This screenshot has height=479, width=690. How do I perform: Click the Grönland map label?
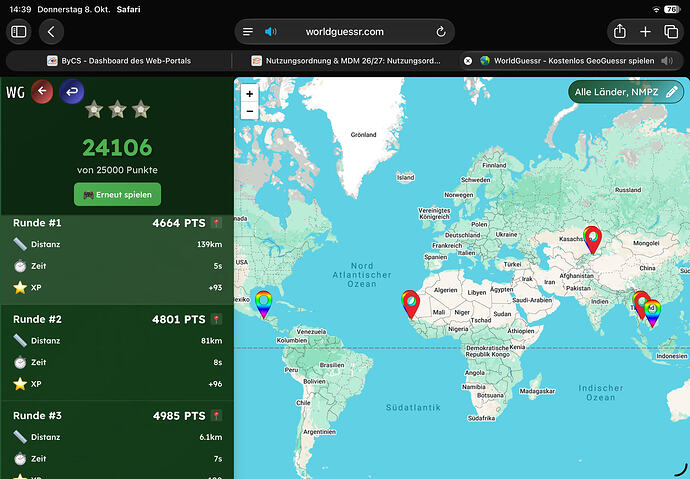(363, 135)
